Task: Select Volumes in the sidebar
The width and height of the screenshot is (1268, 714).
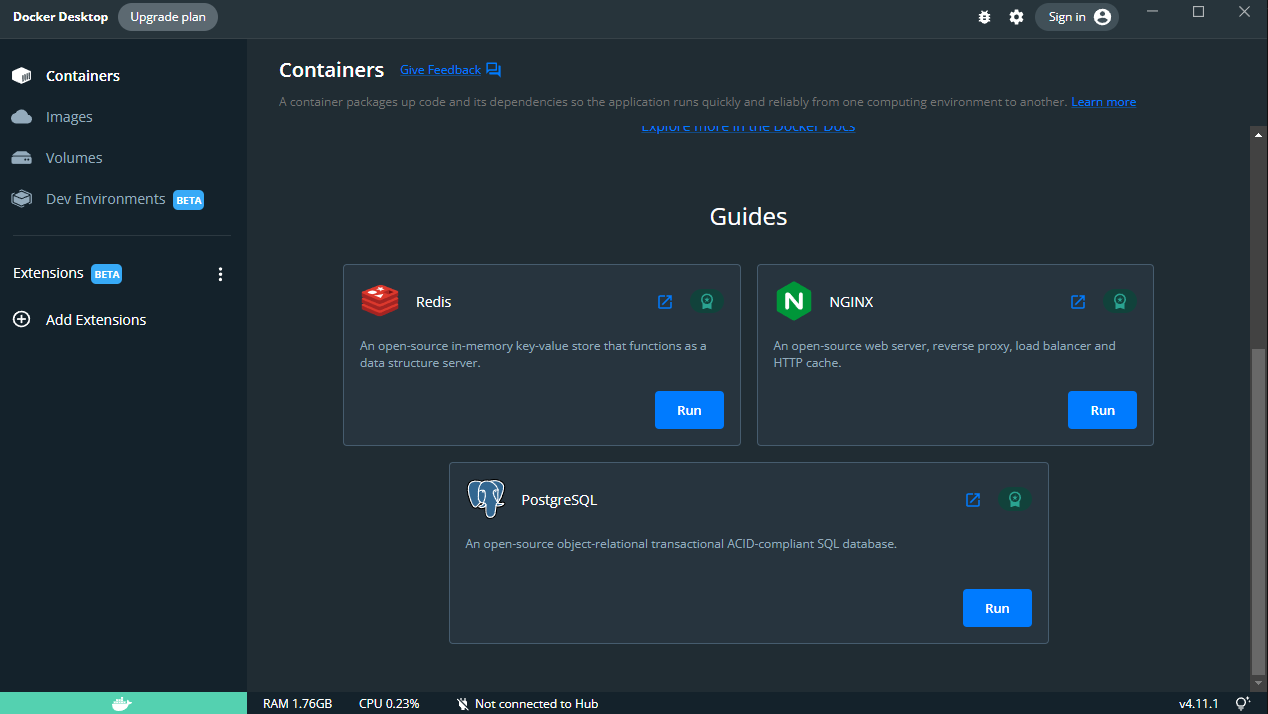Action: pyautogui.click(x=74, y=158)
